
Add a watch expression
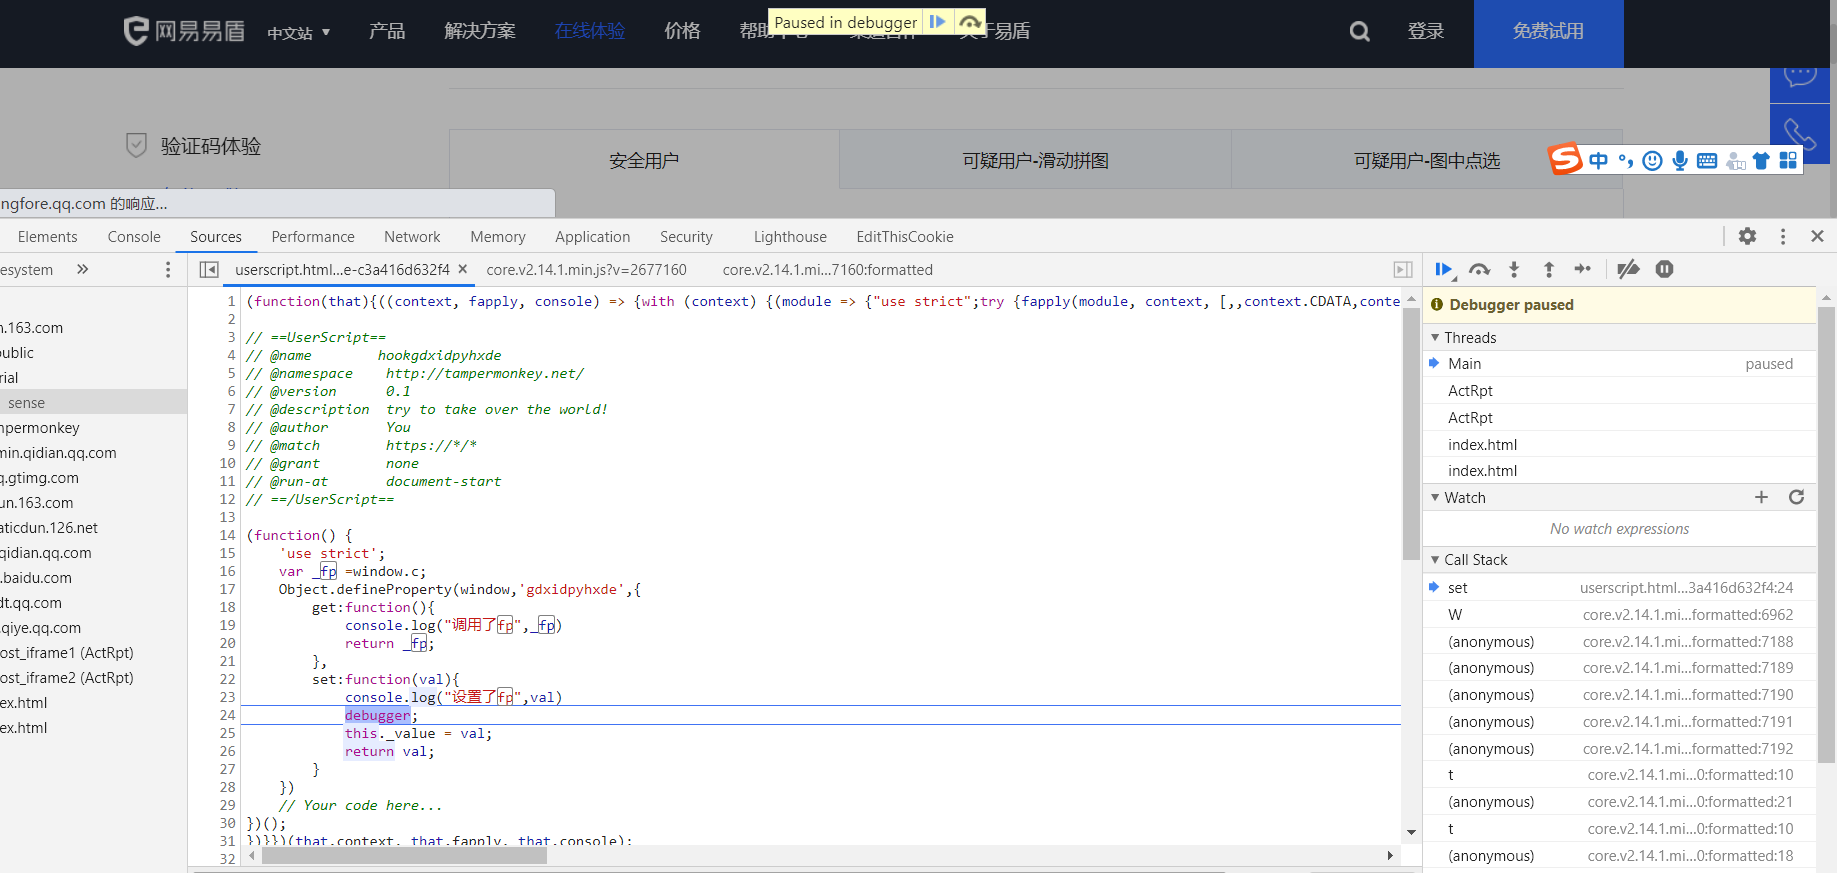click(1761, 497)
